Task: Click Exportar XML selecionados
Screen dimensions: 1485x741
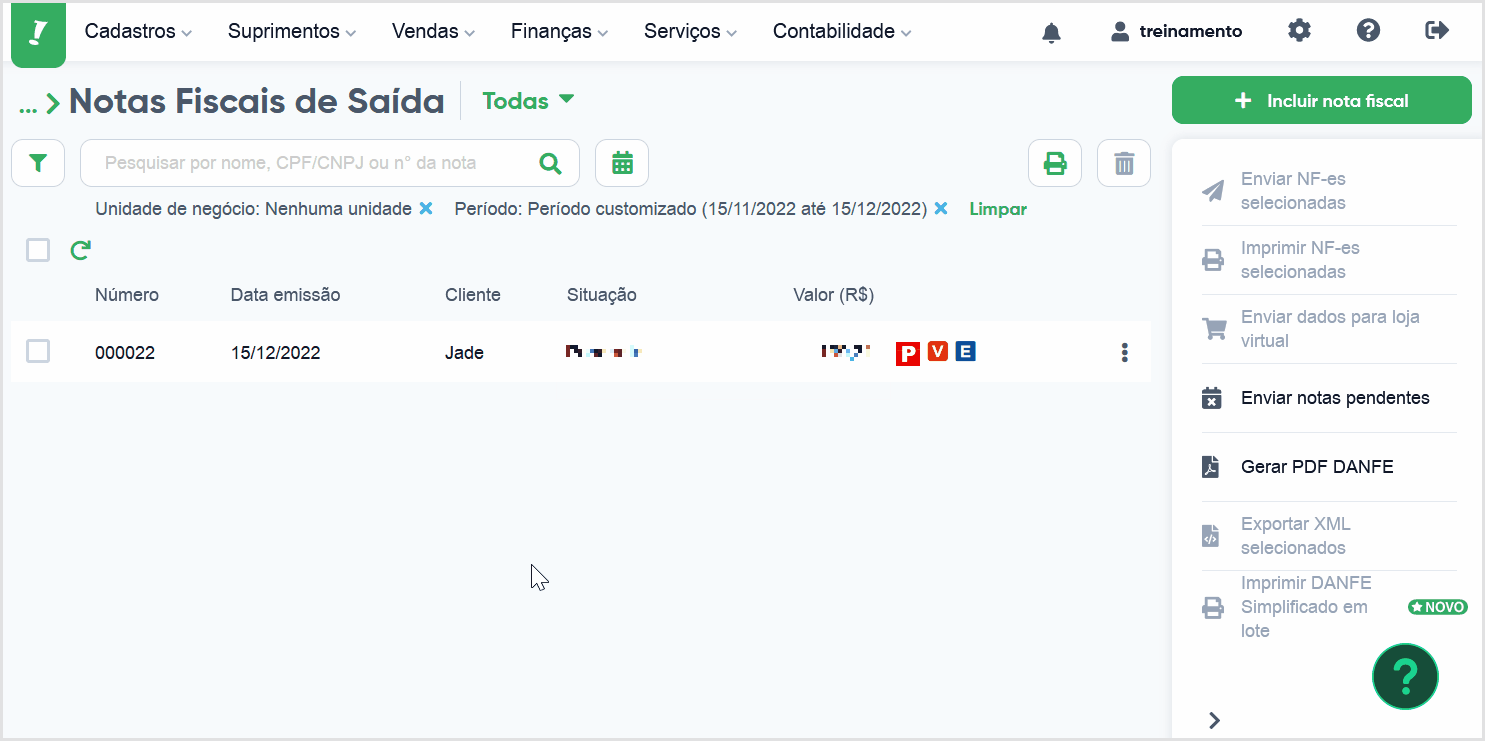Action: pos(1295,536)
